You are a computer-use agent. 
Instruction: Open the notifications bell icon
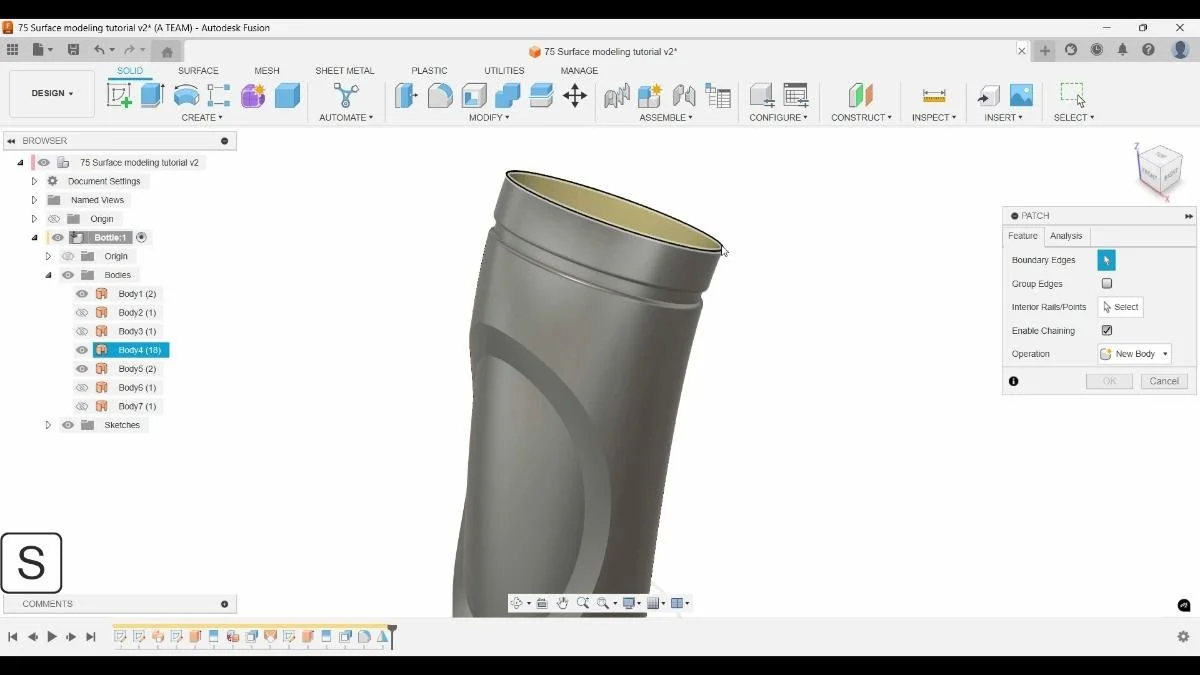tap(1122, 50)
